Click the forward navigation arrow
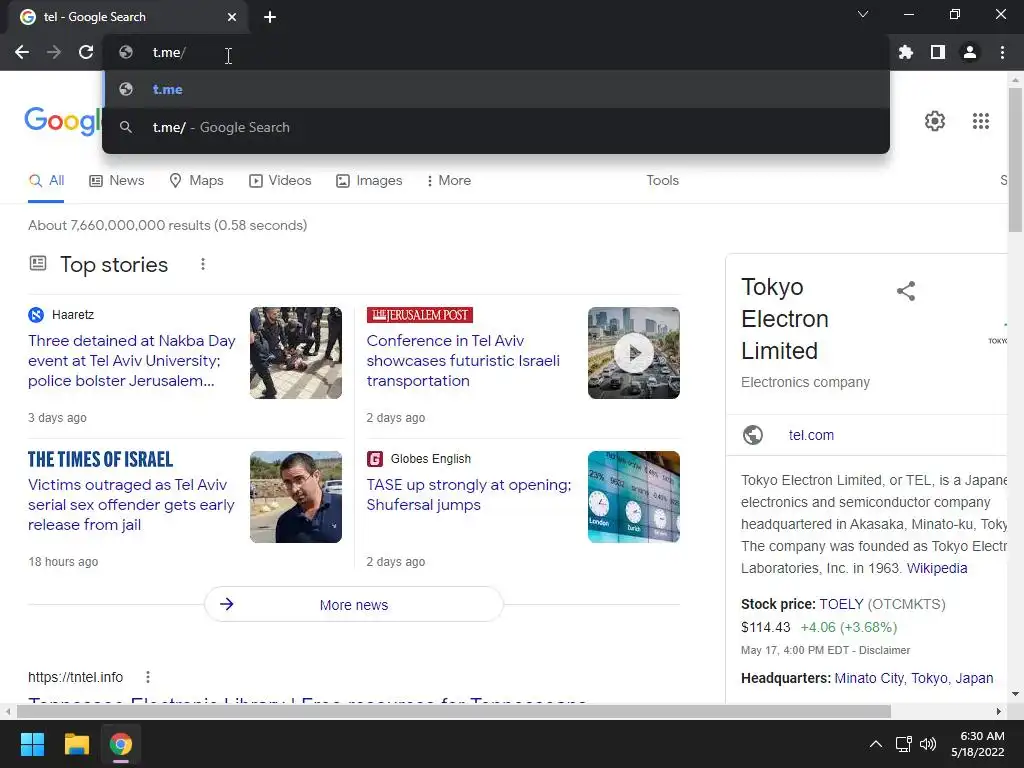1024x768 pixels. point(54,52)
